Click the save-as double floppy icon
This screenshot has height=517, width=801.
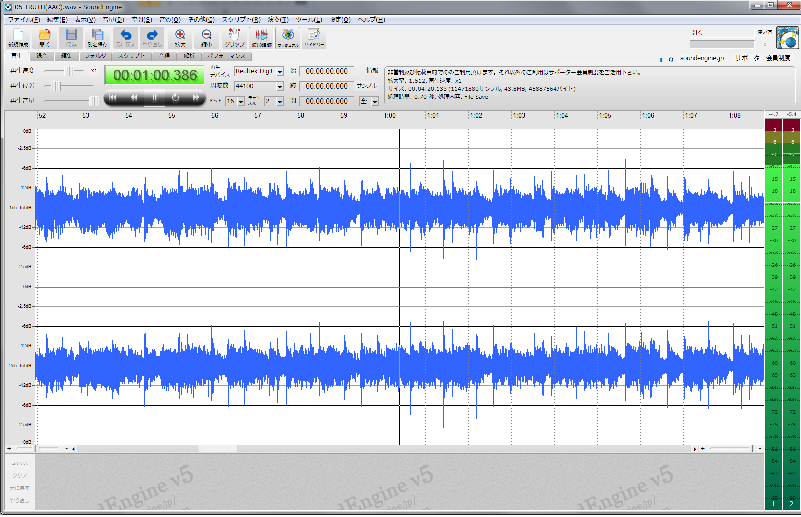click(x=97, y=37)
